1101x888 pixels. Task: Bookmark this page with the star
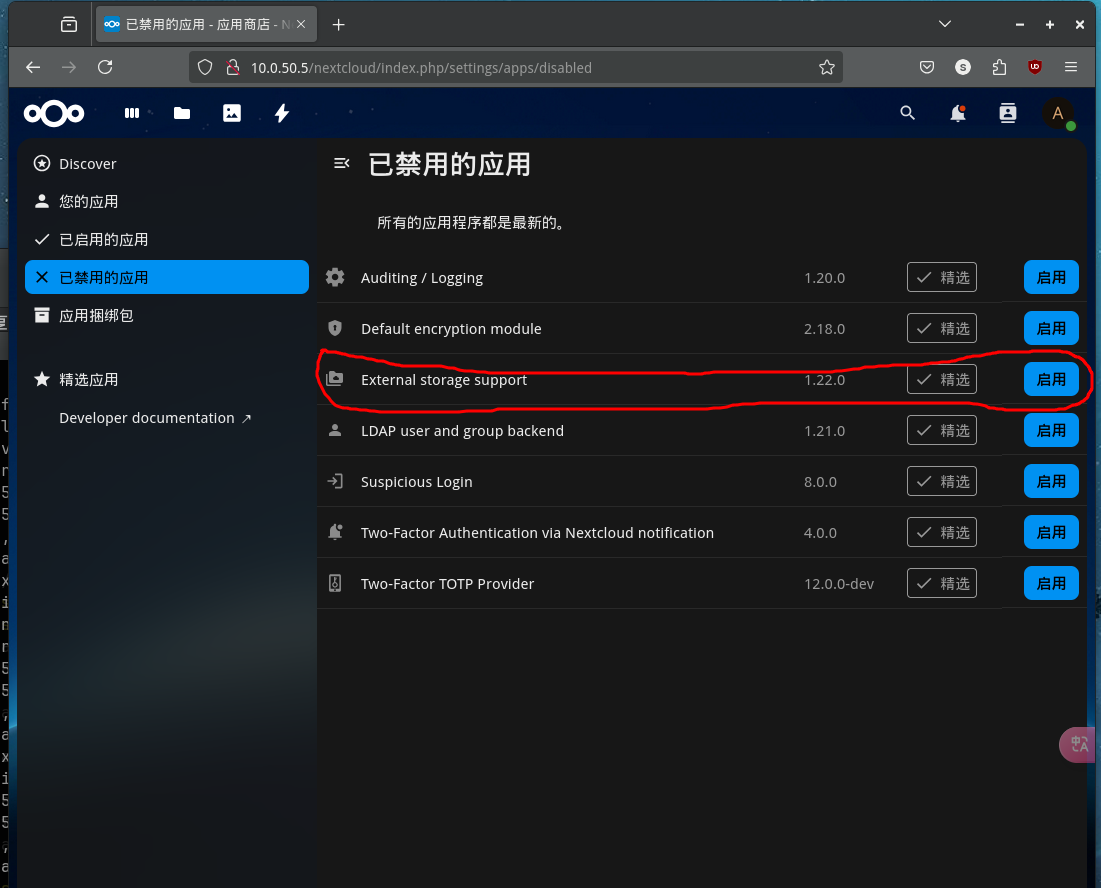[x=826, y=67]
